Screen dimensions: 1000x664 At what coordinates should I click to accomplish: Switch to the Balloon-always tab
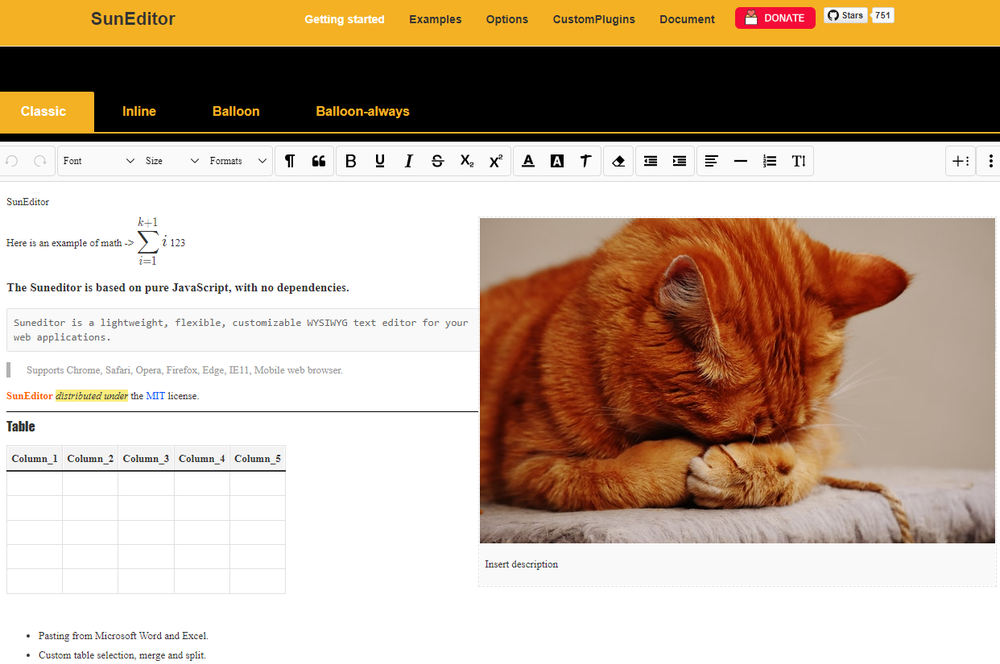point(362,112)
